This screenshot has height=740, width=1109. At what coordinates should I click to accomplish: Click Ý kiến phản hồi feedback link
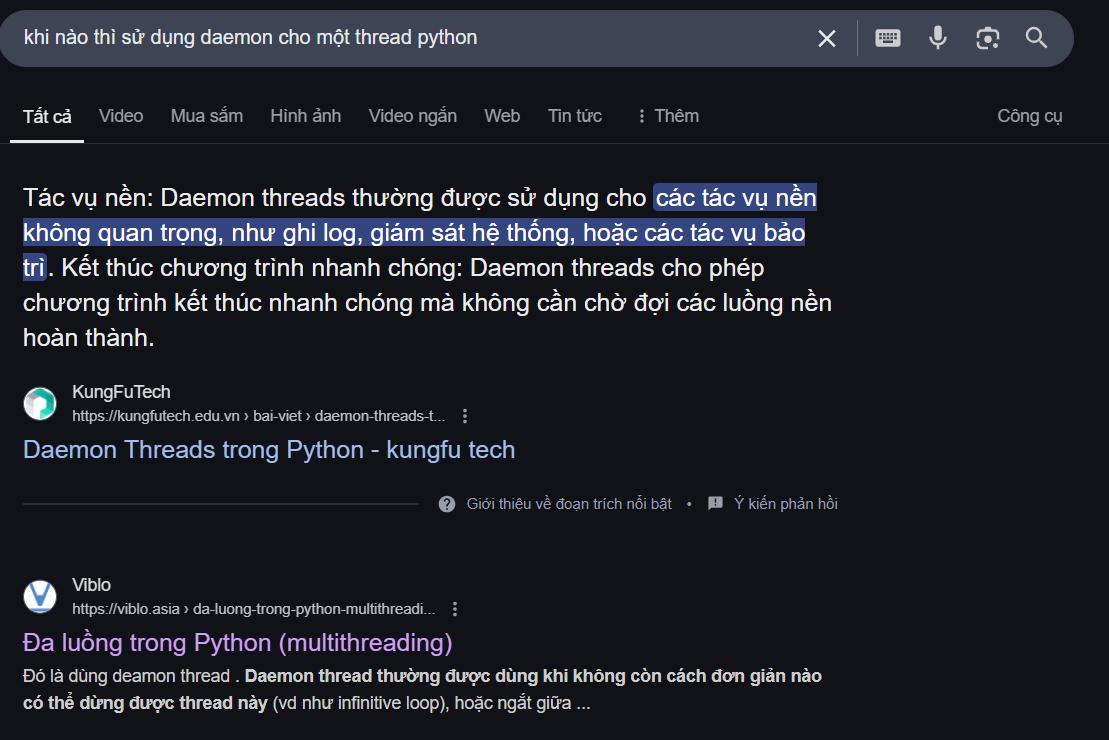click(x=784, y=504)
